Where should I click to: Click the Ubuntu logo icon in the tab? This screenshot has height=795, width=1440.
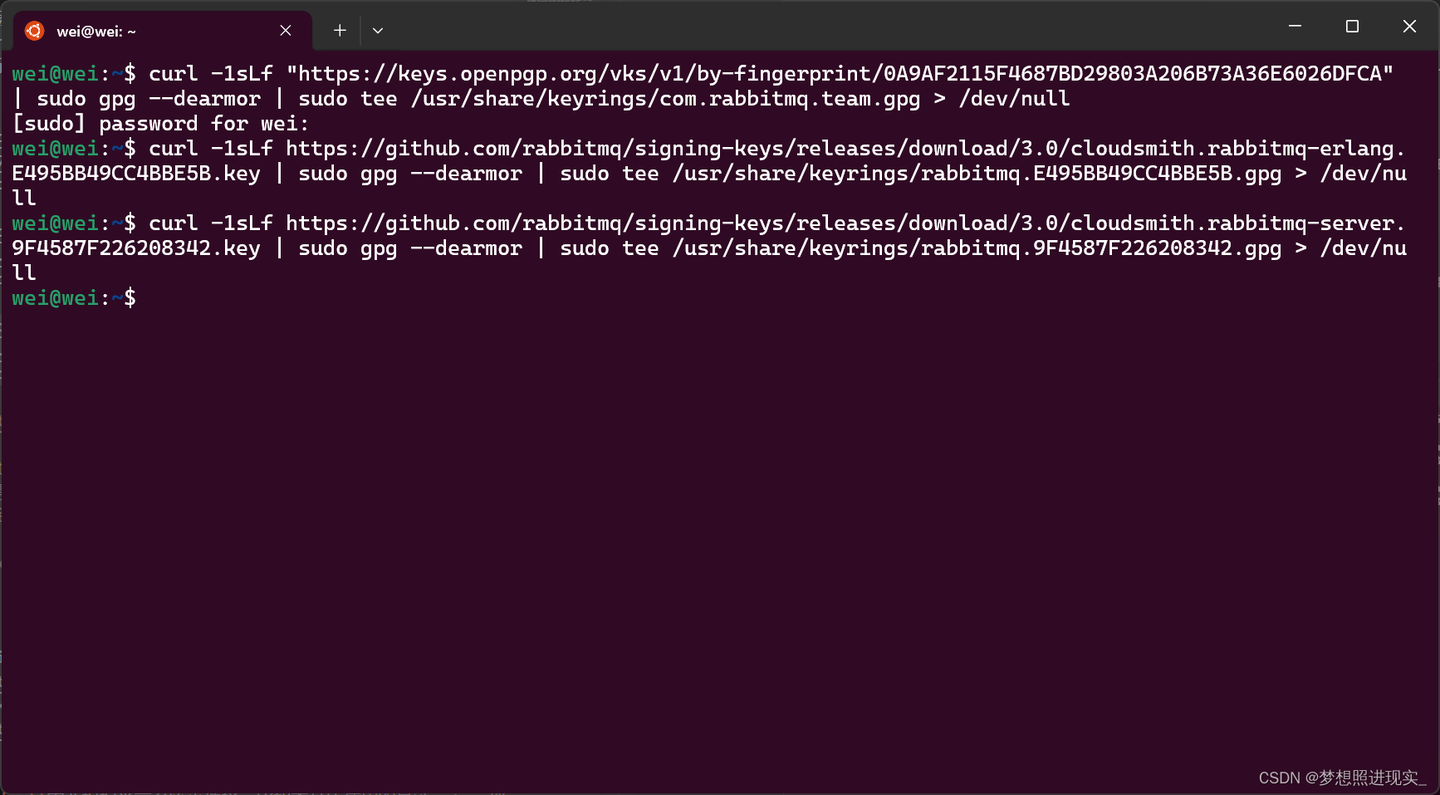(34, 31)
